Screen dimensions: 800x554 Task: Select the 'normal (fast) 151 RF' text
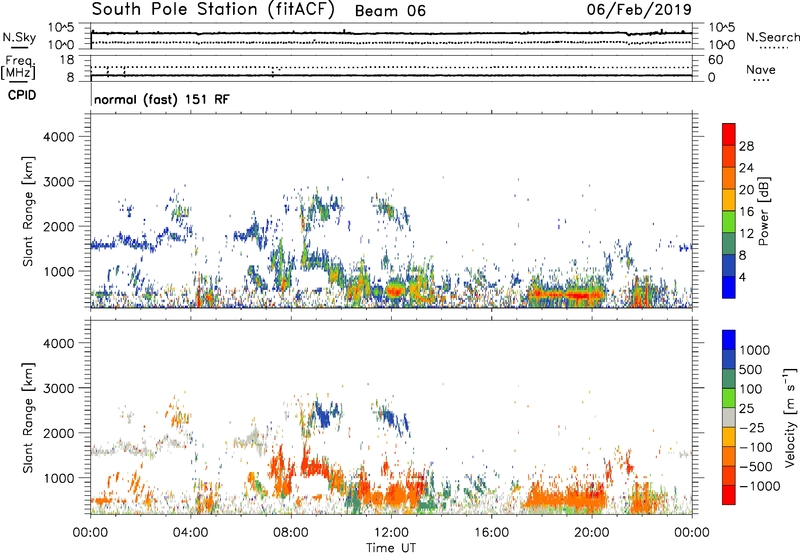pos(162,99)
